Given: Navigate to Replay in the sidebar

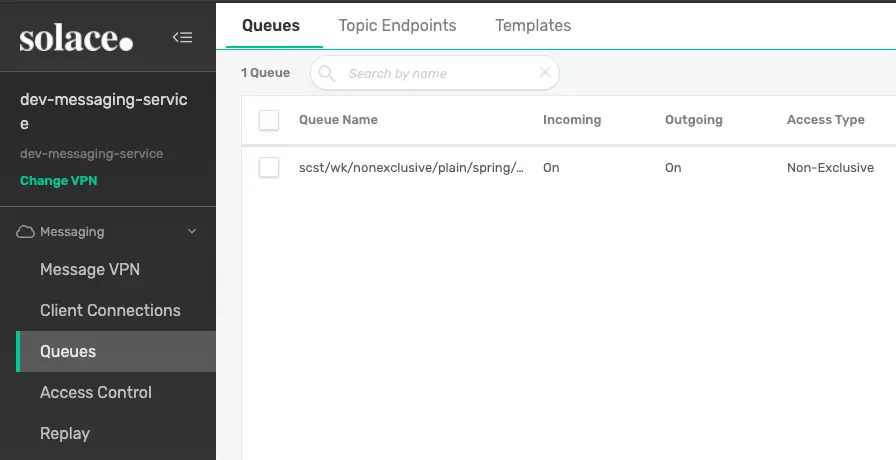Looking at the screenshot, I should tap(65, 434).
